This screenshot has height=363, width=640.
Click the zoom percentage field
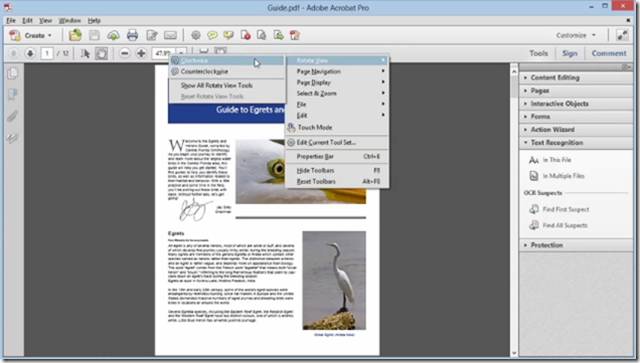tap(163, 53)
